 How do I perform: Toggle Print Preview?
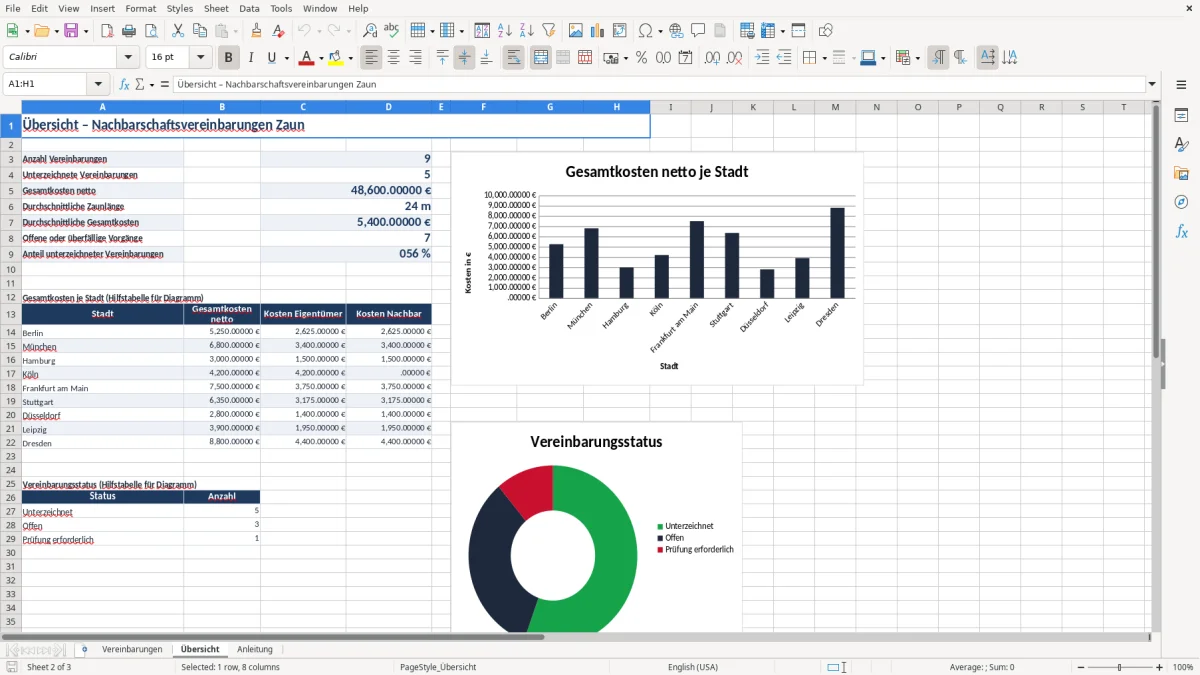(x=150, y=31)
